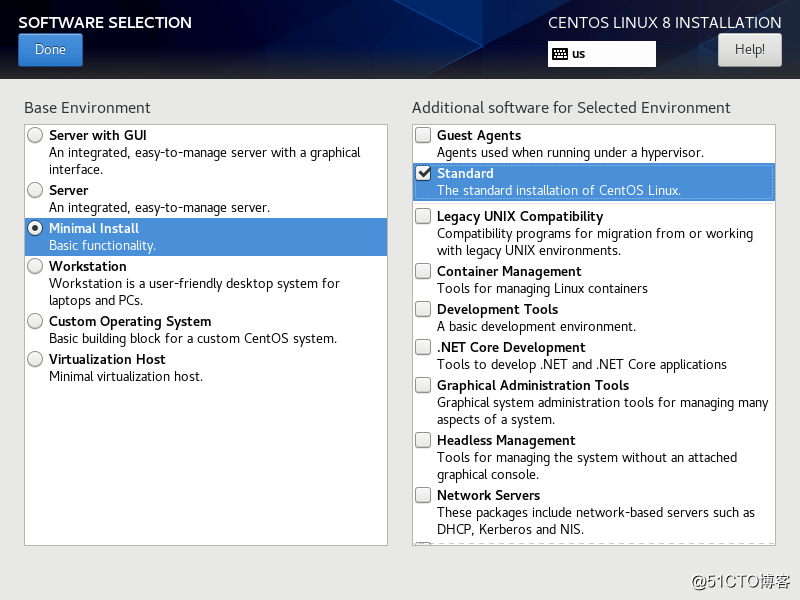Click 'Tools to develop .NET and .NET Core applications'

[582, 364]
